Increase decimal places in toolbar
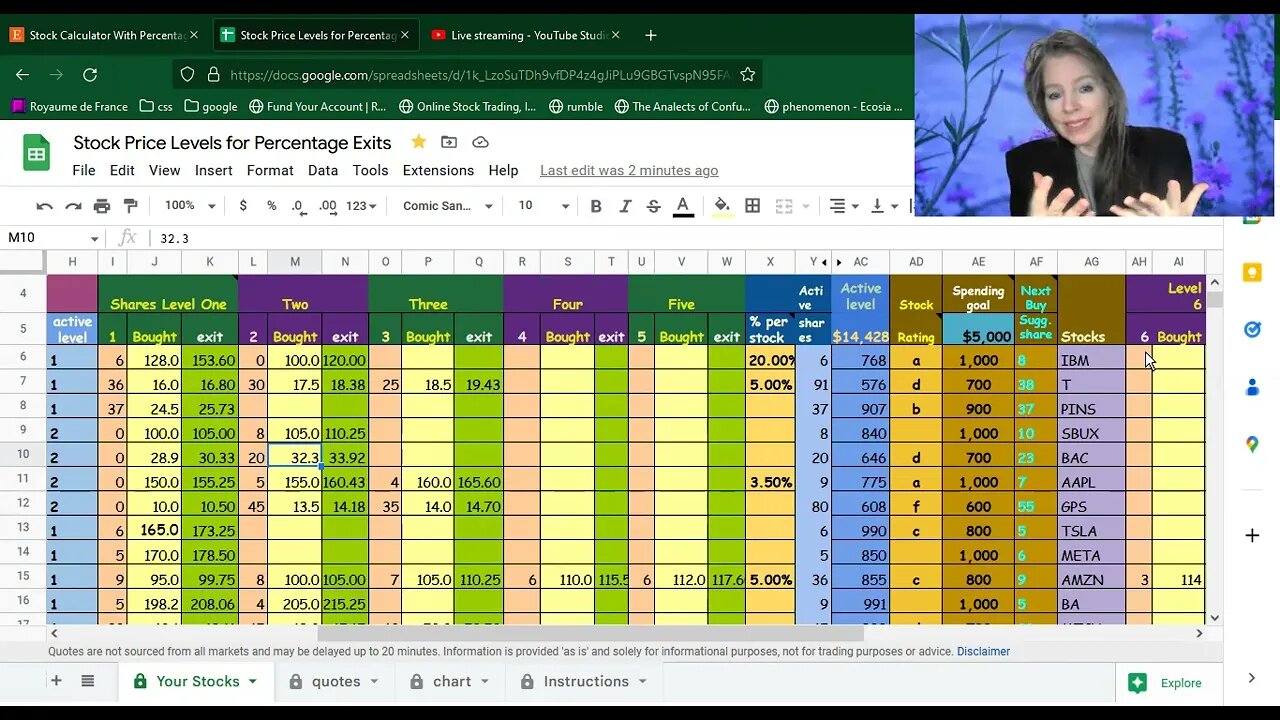The width and height of the screenshot is (1280, 720). (x=328, y=206)
